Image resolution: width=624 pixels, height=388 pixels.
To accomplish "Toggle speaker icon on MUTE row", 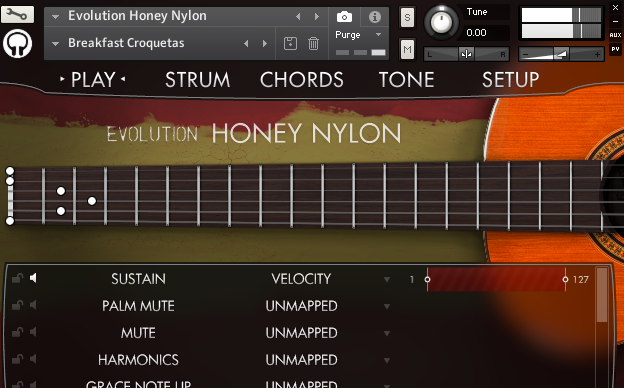I will point(33,332).
